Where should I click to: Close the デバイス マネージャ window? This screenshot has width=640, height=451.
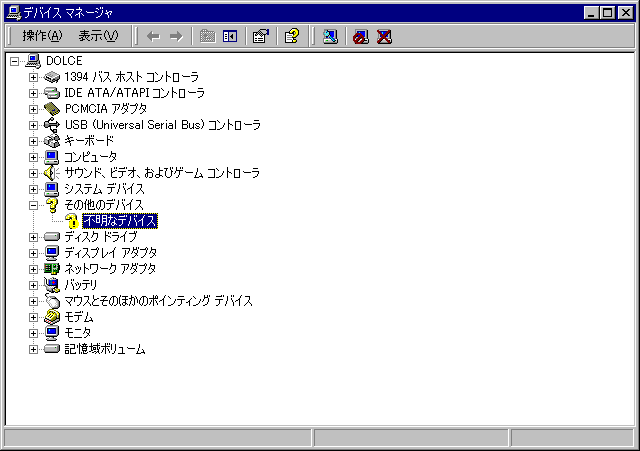pyautogui.click(x=626, y=13)
